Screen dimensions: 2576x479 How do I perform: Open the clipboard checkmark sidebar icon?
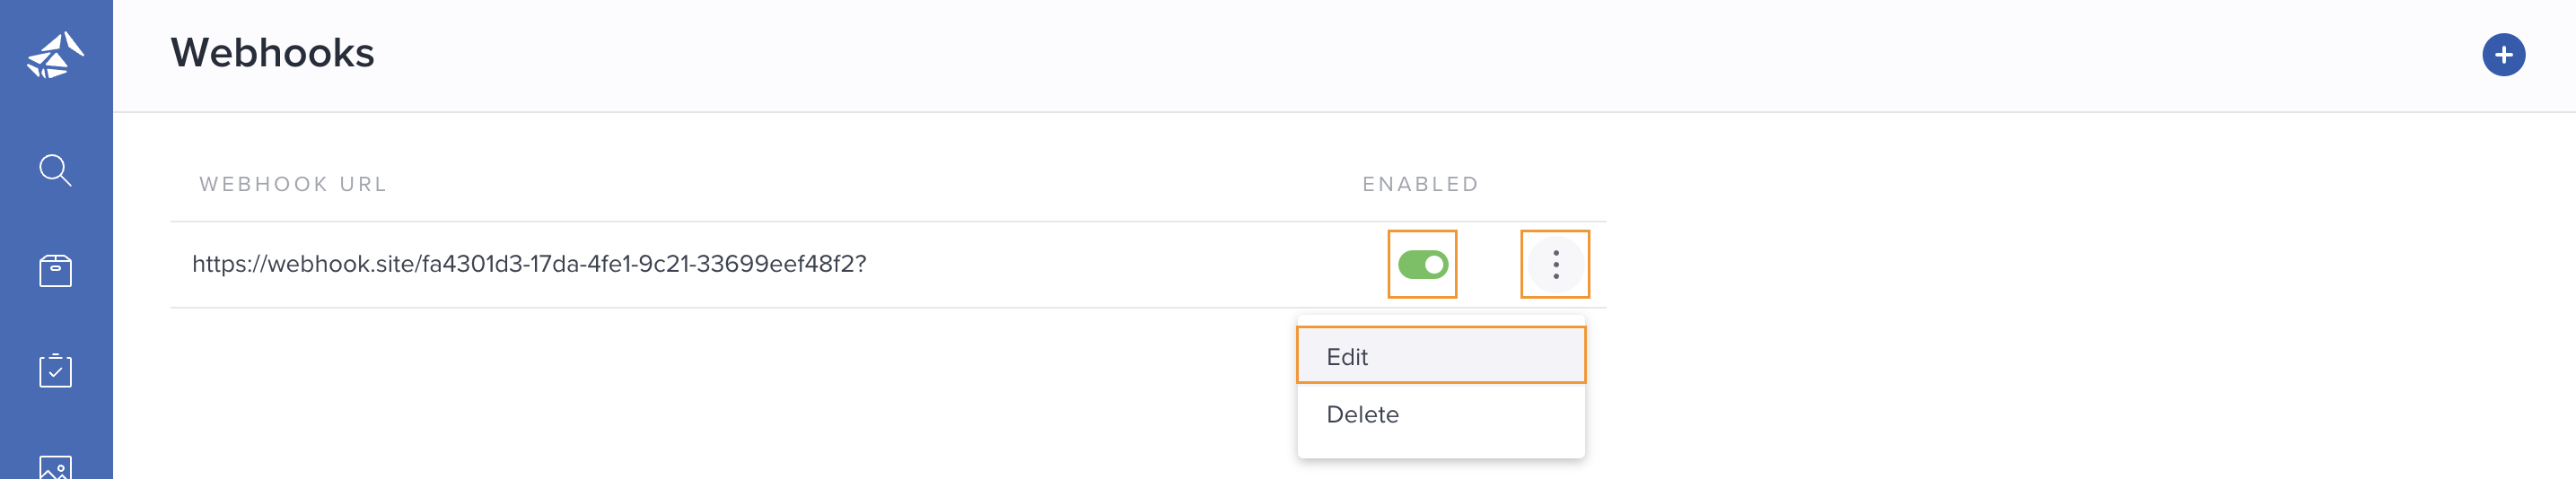(x=55, y=370)
